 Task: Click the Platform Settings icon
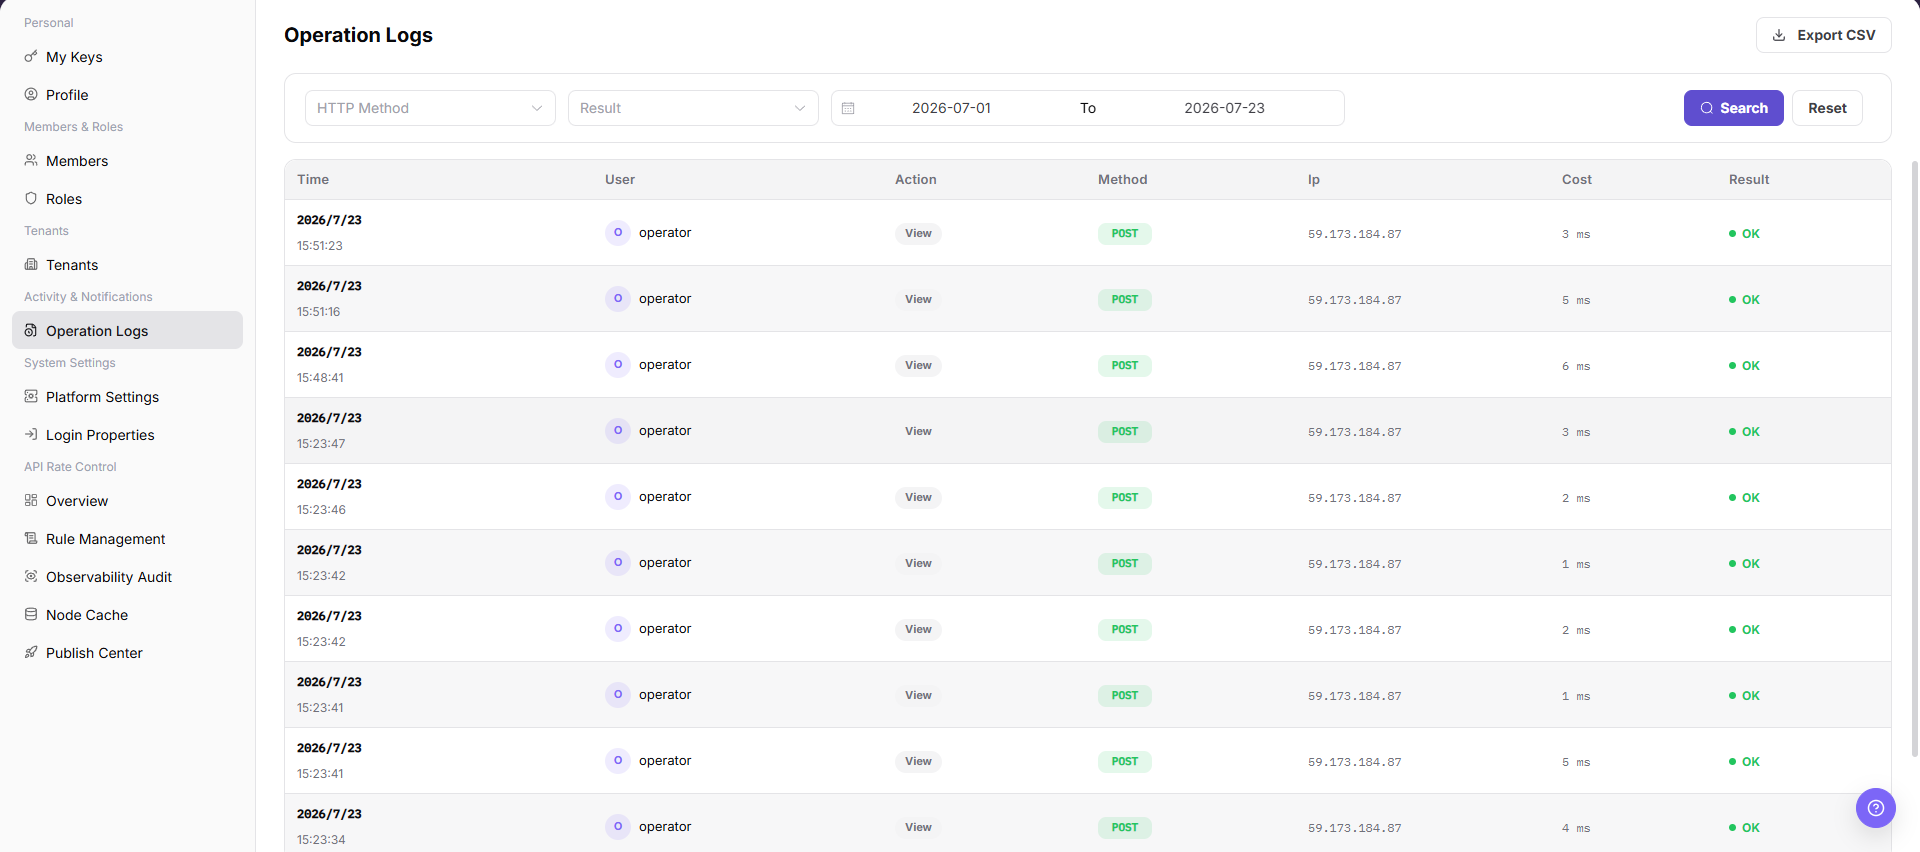(31, 396)
